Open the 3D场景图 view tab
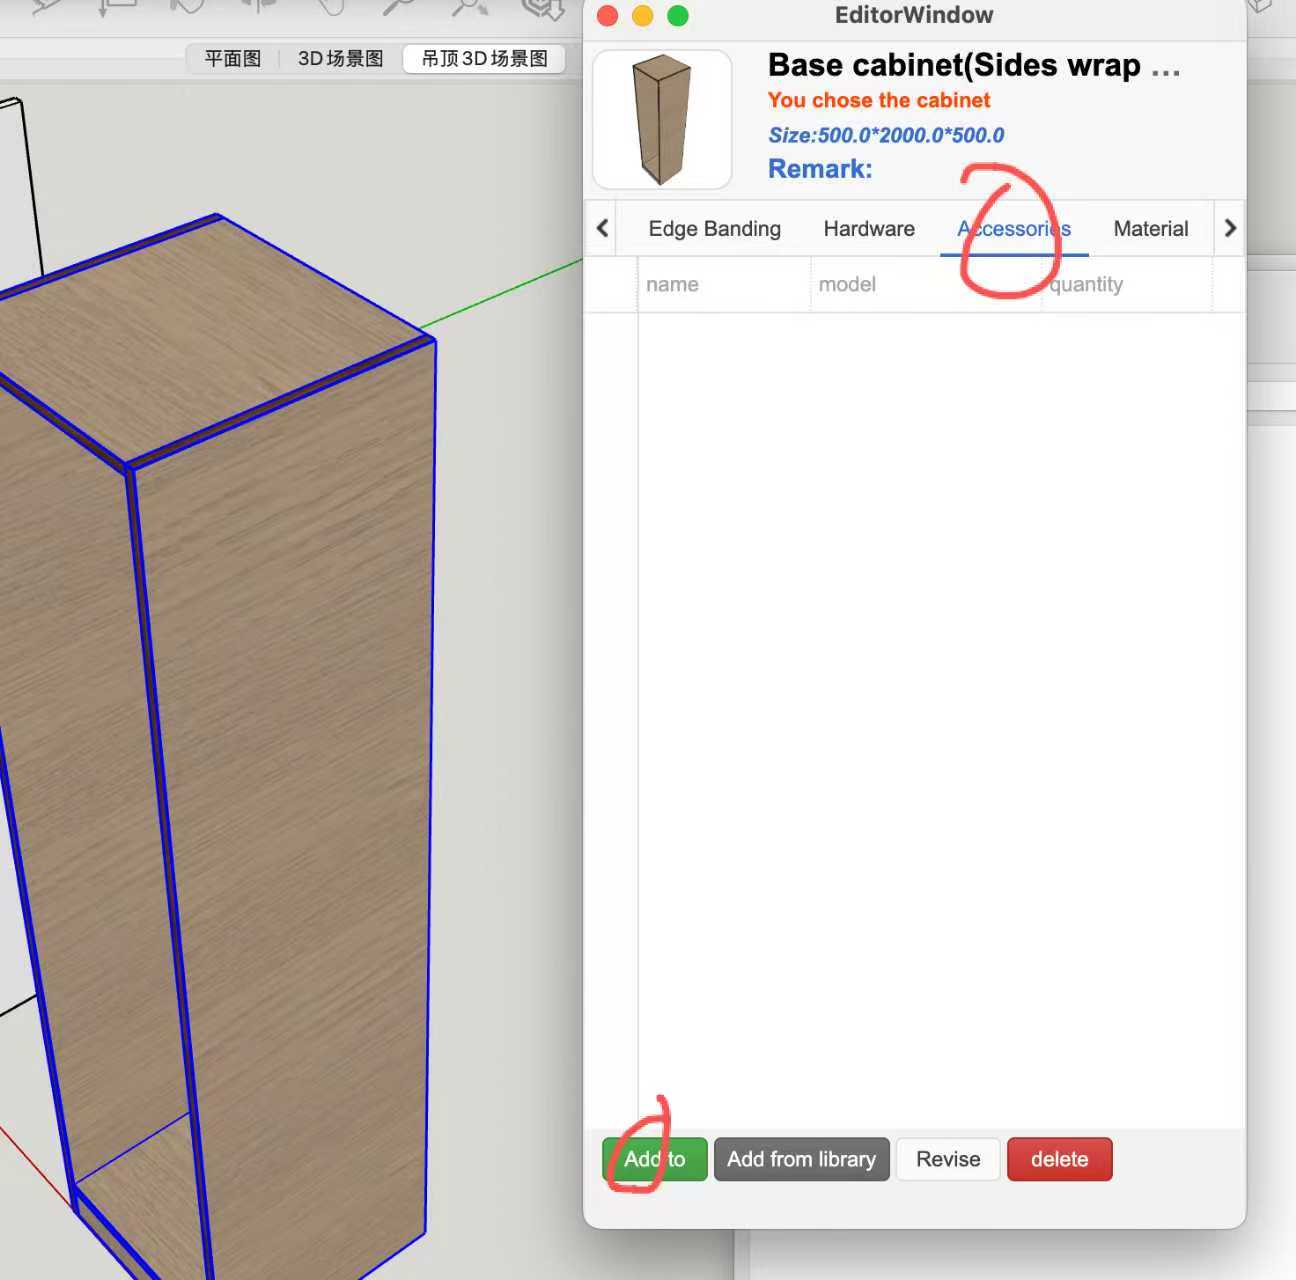Screen dimensions: 1296x1280 pos(340,59)
